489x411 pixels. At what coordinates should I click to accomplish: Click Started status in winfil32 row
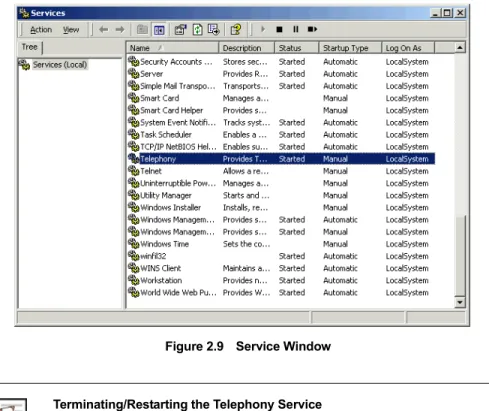click(x=292, y=256)
